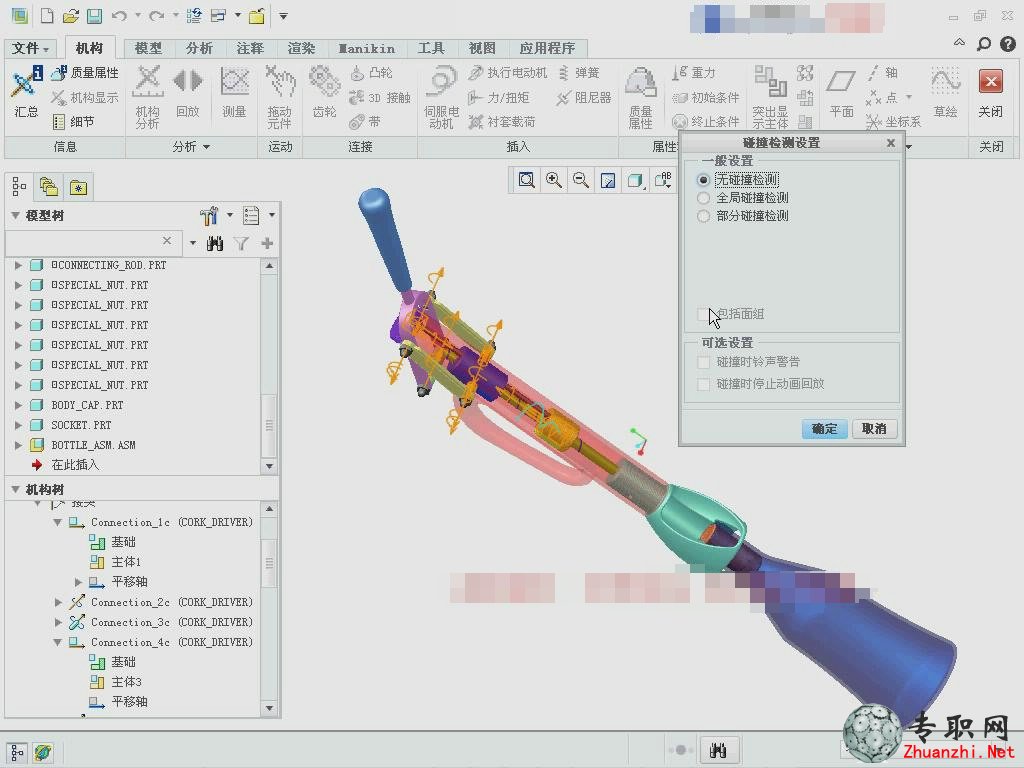1024x768 pixels.
Task: Select 平移轴 under Connection_4c
Action: (x=129, y=702)
